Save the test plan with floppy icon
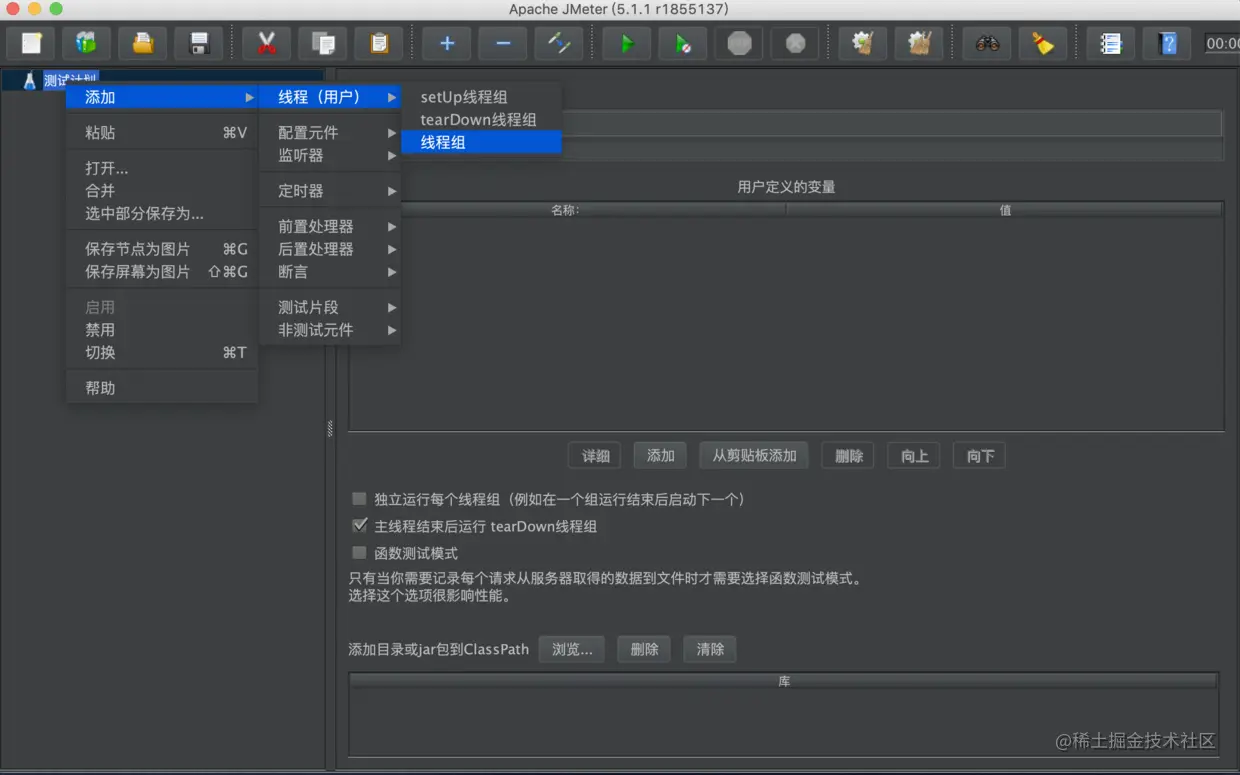Viewport: 1240px width, 775px height. (199, 43)
